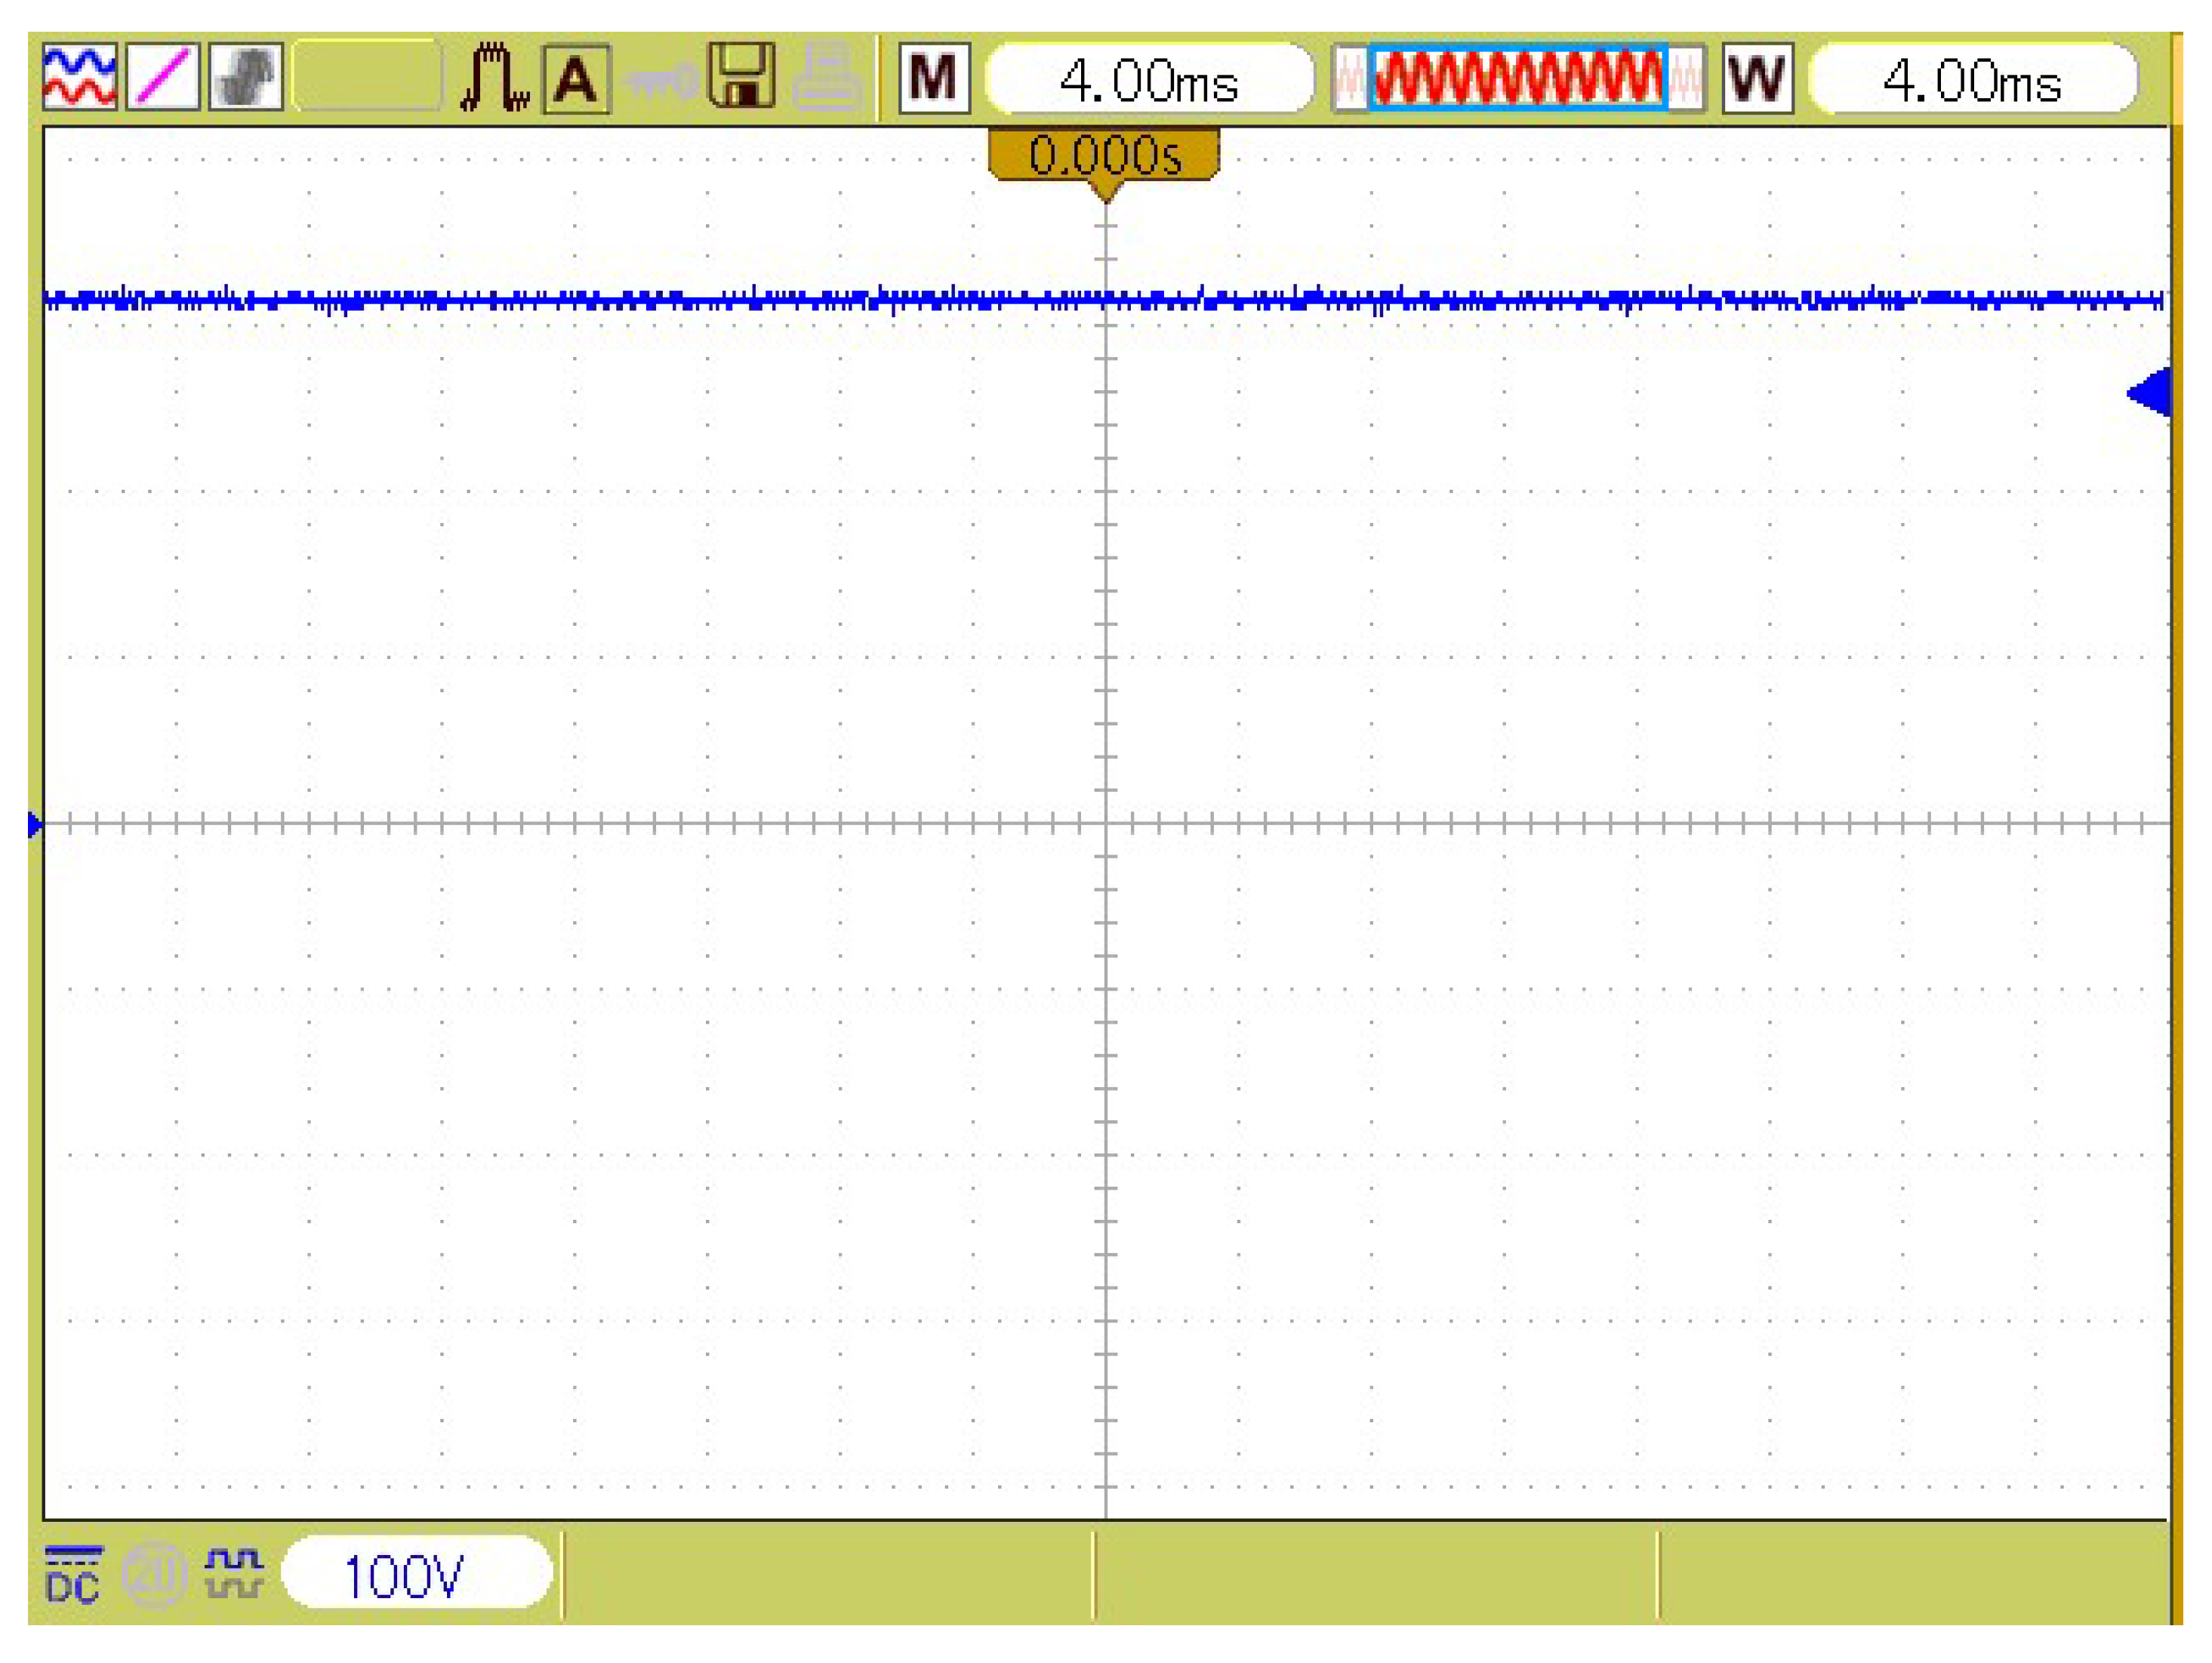Toggle the DC coupling icon

click(x=73, y=1575)
